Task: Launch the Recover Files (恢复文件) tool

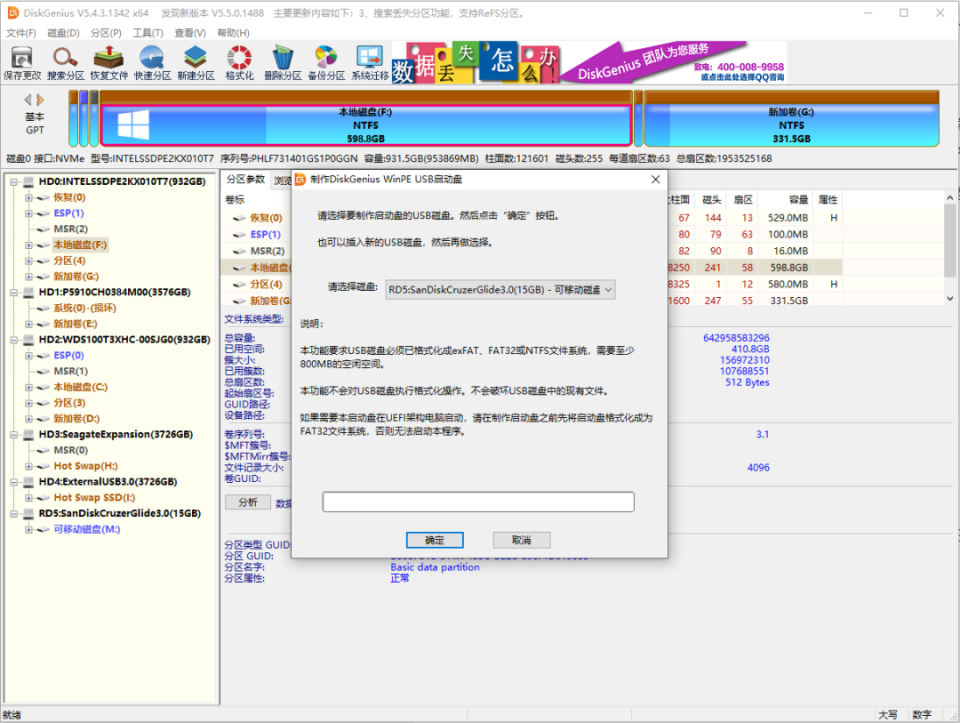Action: pos(109,62)
